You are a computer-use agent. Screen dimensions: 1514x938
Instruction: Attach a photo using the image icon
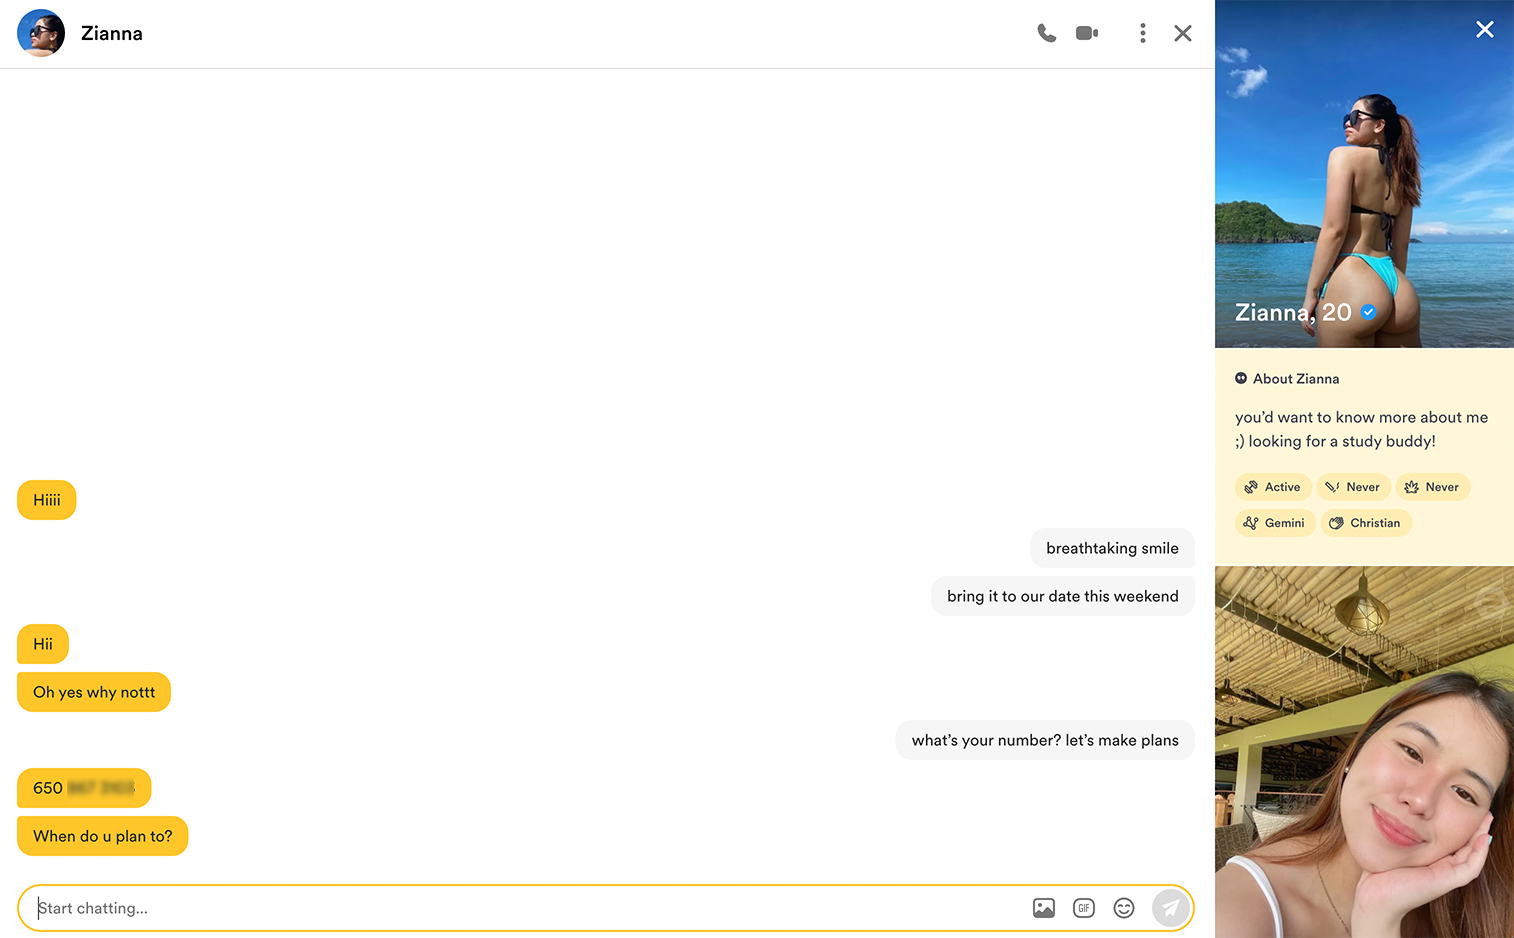tap(1043, 908)
